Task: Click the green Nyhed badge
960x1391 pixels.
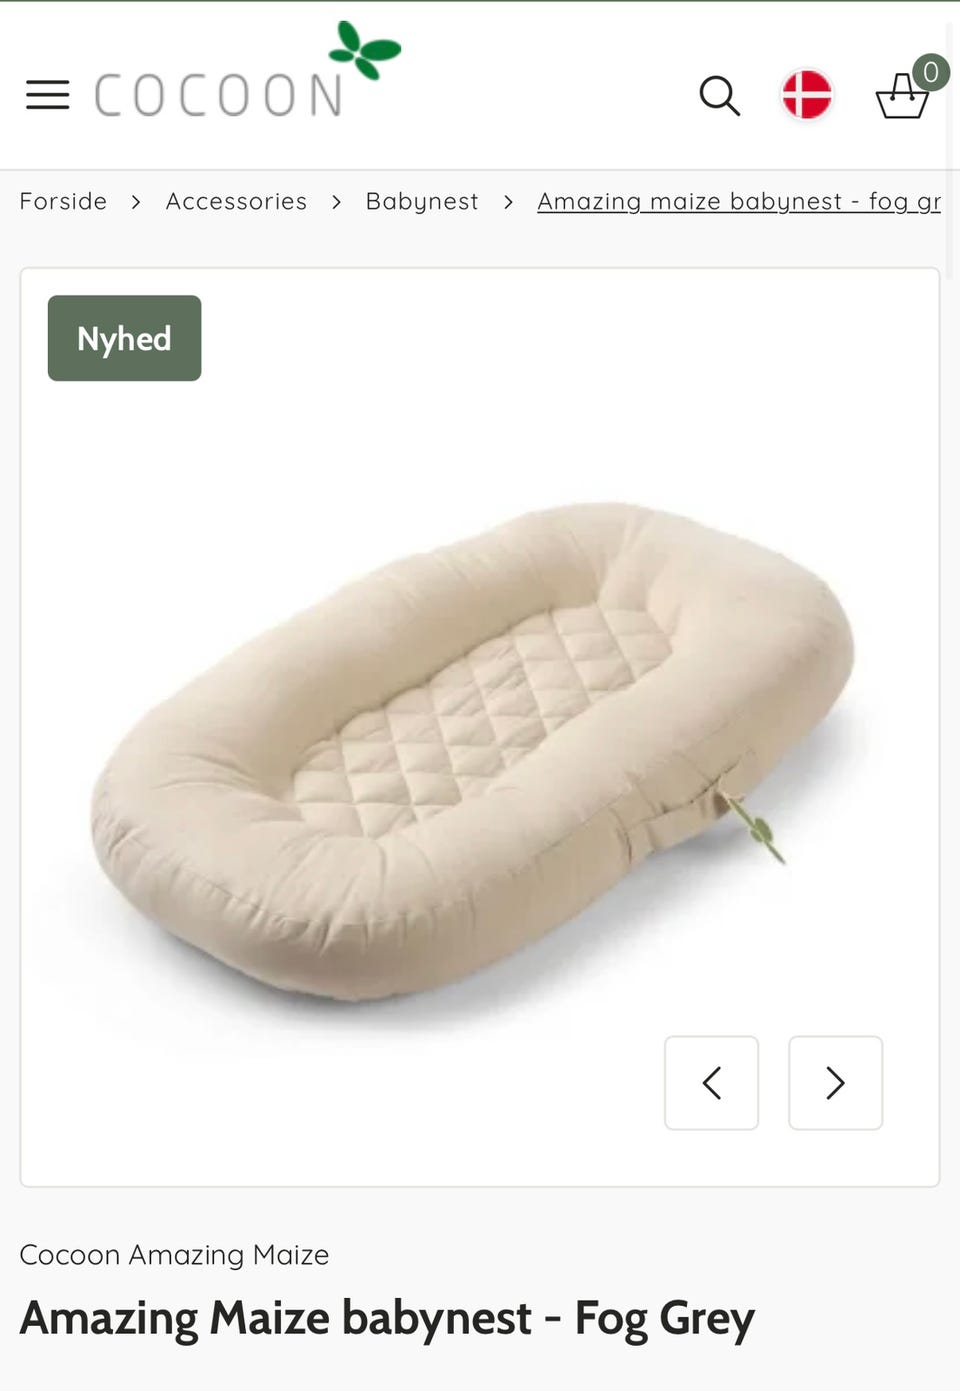Action: (124, 338)
